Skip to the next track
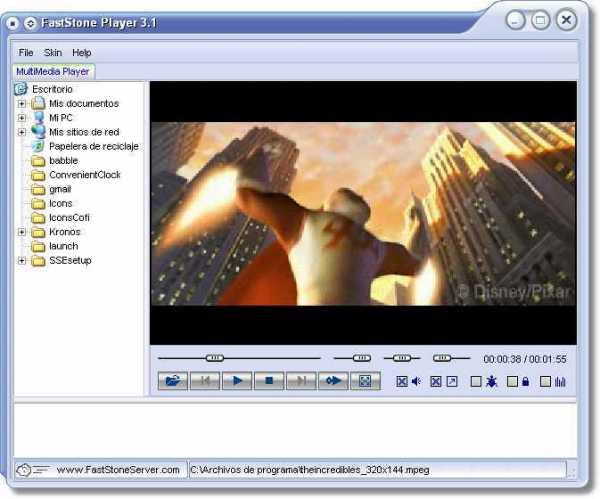This screenshot has width=600, height=499. point(300,381)
